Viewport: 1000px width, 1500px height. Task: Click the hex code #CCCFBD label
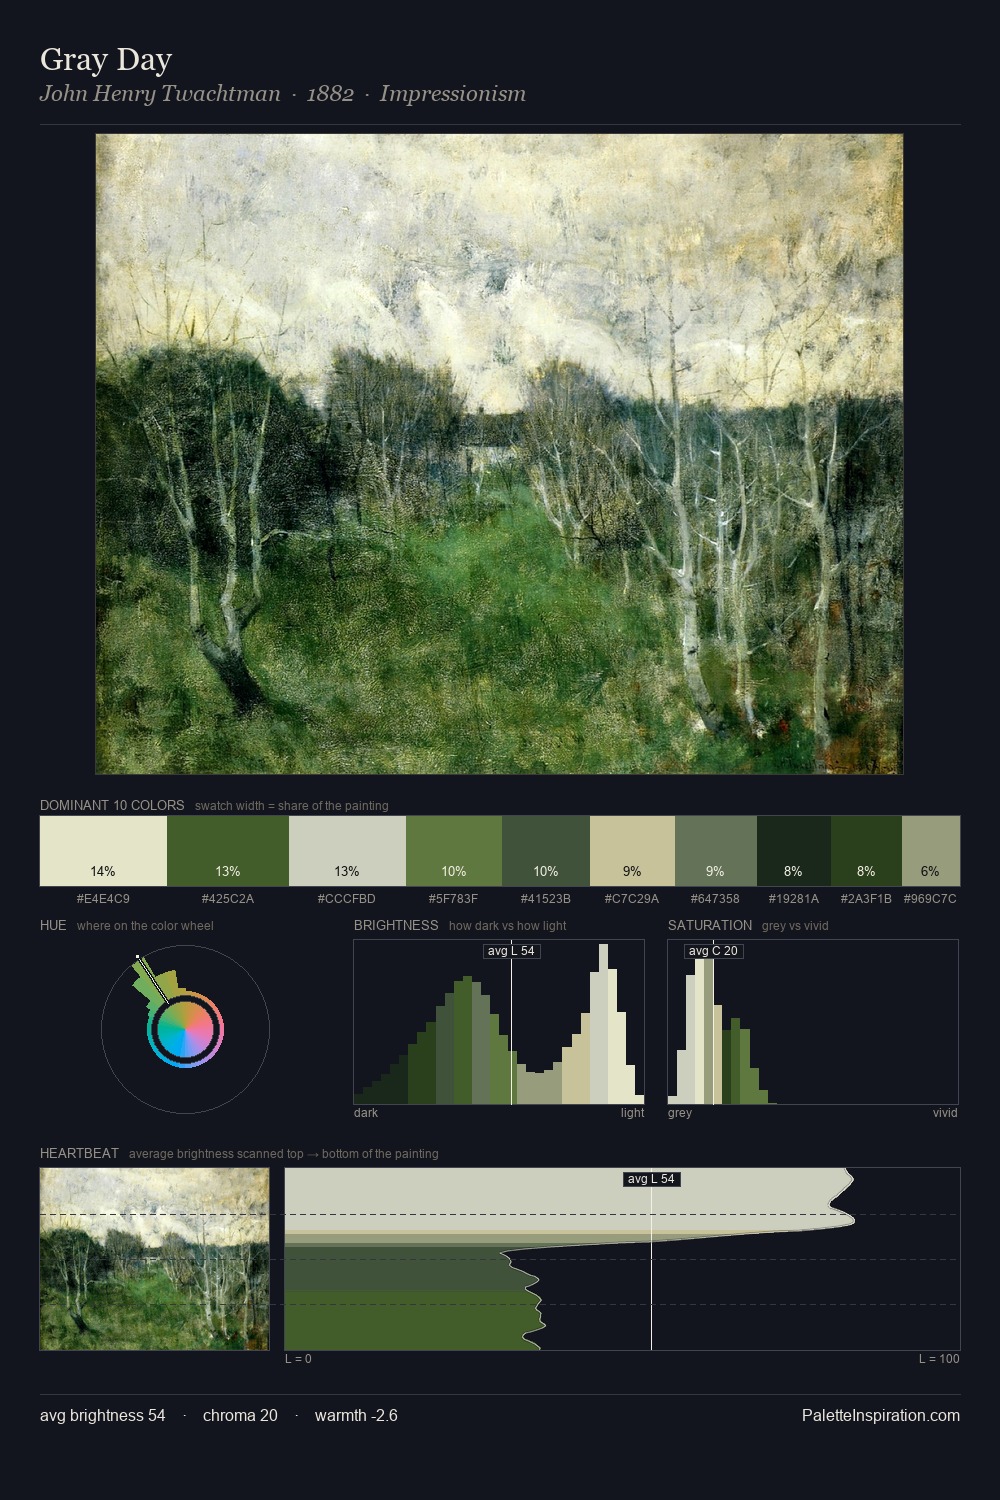347,899
